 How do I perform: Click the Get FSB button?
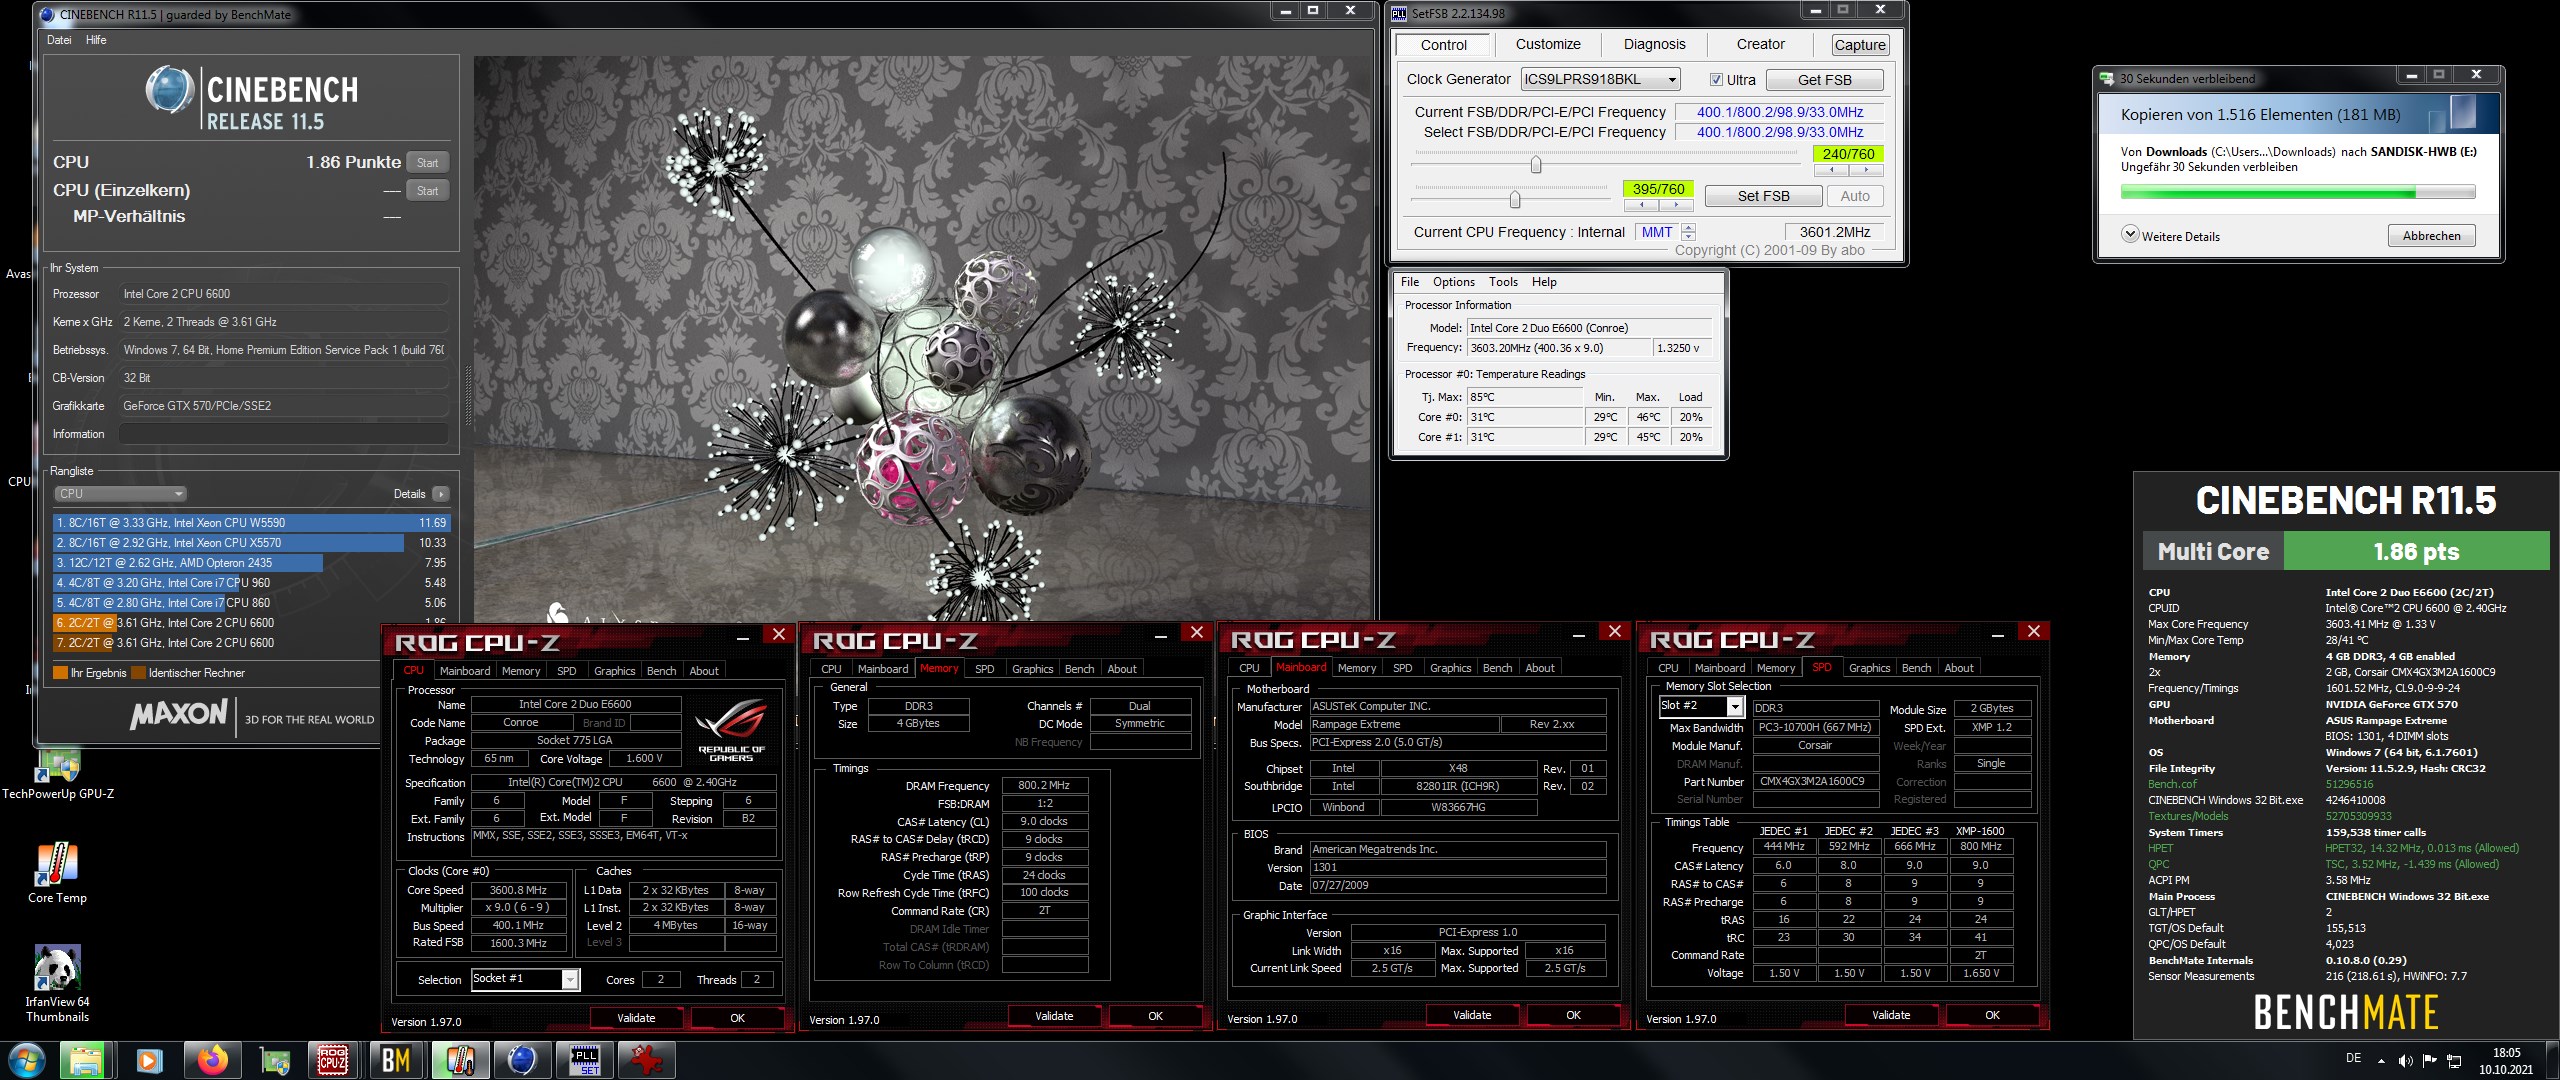[x=1824, y=80]
